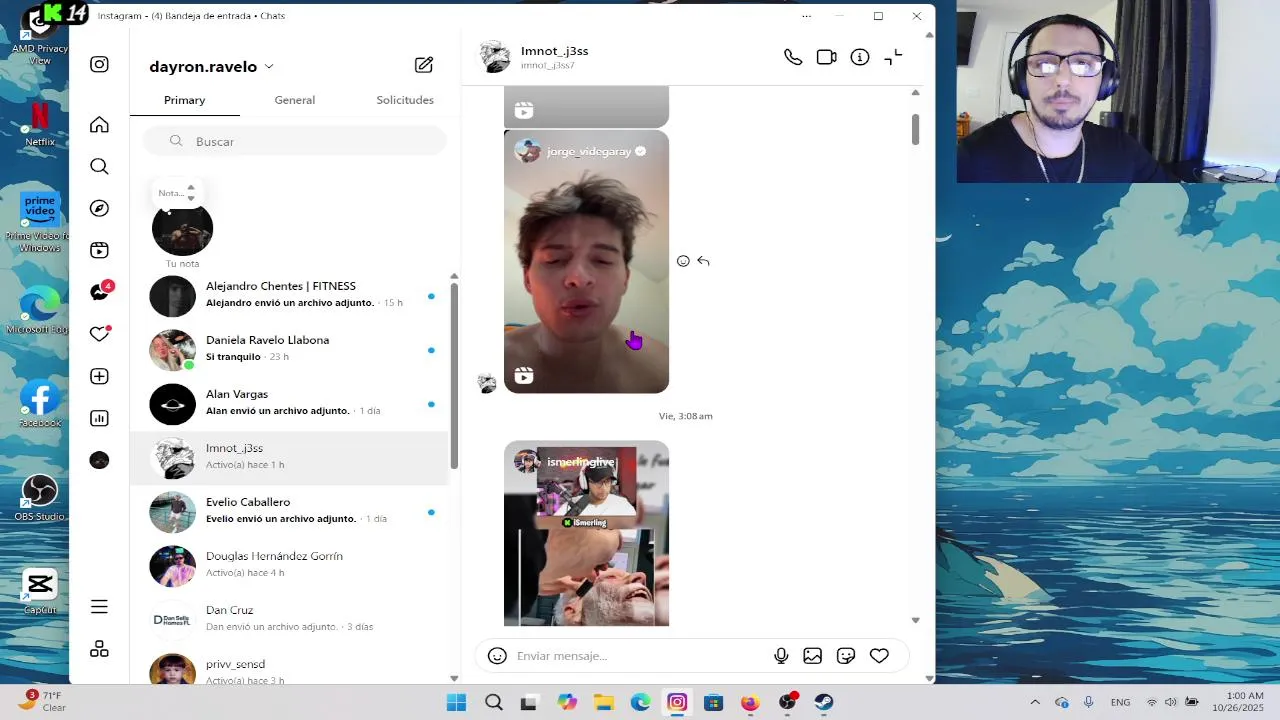
Task: Open Tu nota profile picture
Action: pos(182,228)
